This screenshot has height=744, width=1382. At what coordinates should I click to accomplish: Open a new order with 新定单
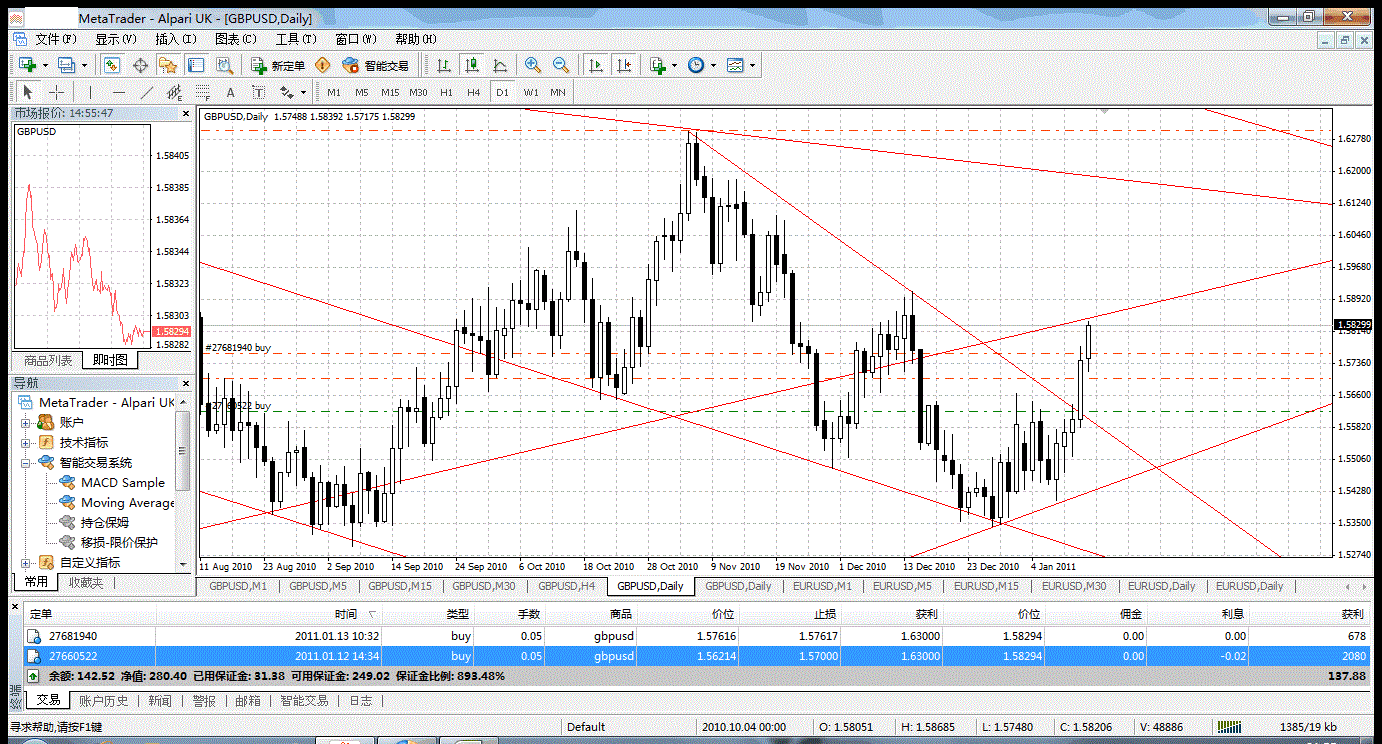[278, 65]
